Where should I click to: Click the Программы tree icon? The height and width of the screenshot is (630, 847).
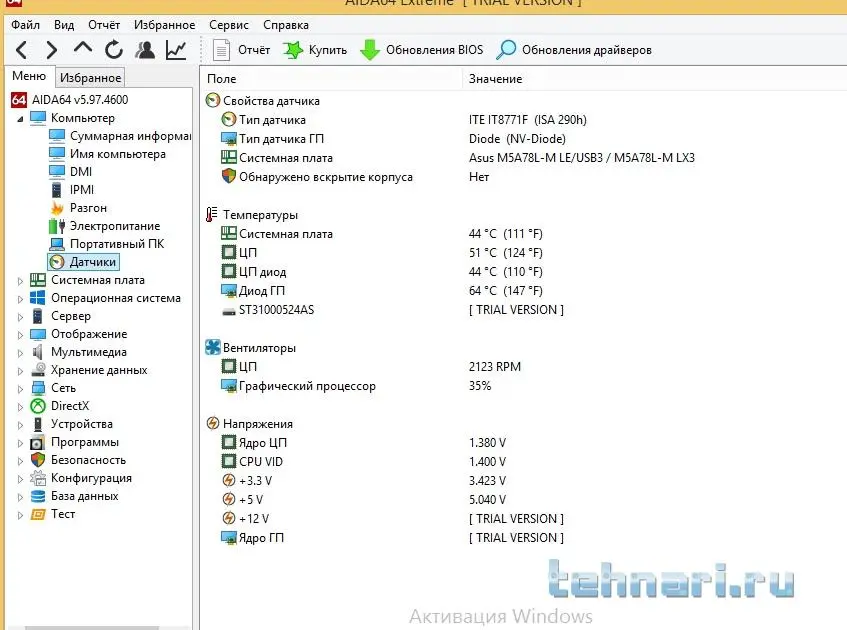coord(38,443)
